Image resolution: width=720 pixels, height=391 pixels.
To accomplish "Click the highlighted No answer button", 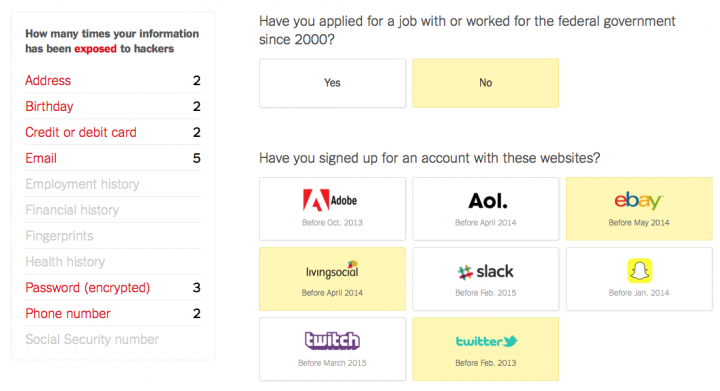I will click(x=486, y=83).
